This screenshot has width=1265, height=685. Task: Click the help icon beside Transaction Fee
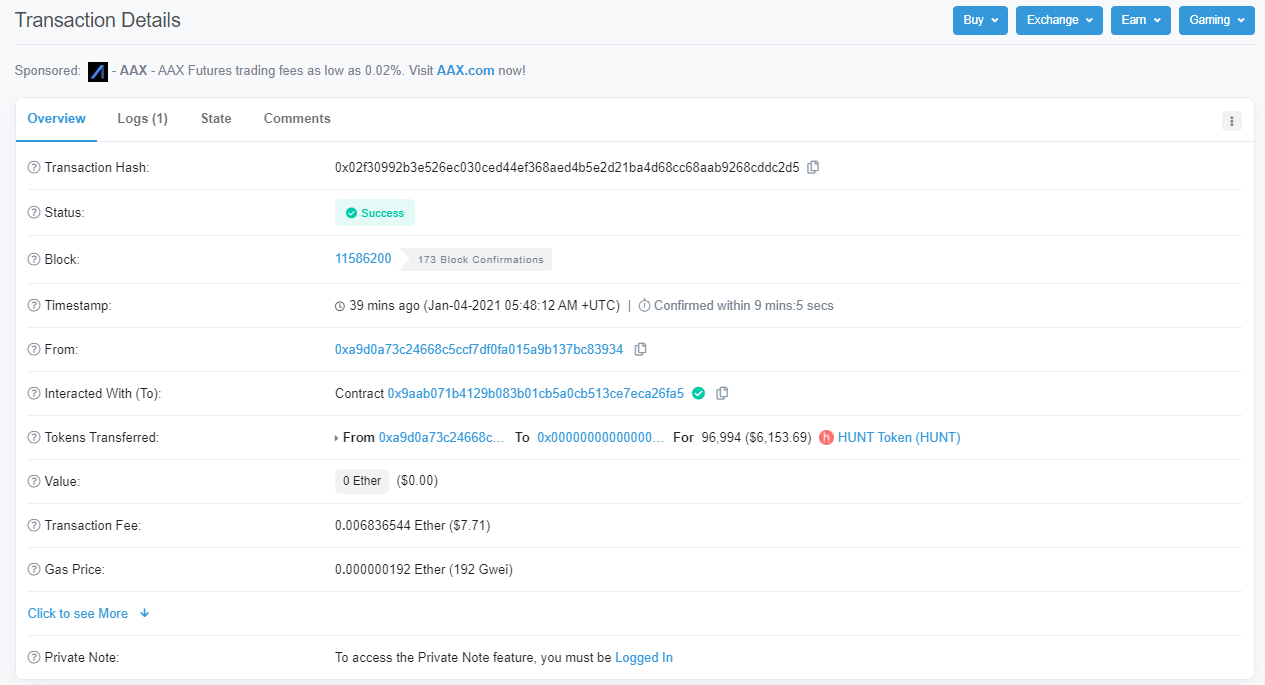point(34,526)
